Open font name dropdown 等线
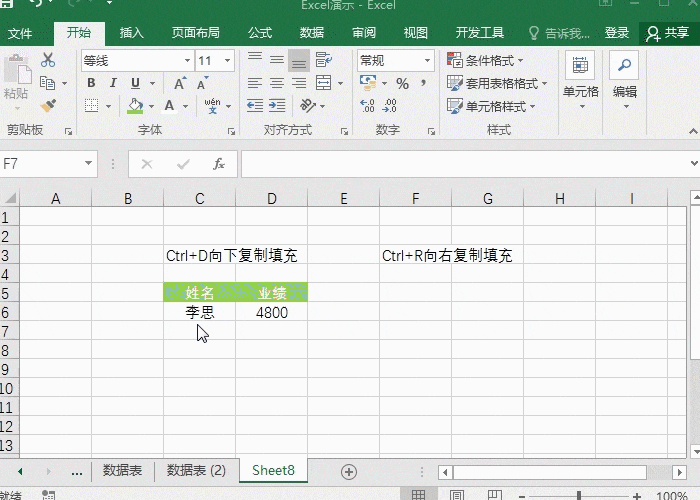This screenshot has width=700, height=500. click(188, 61)
